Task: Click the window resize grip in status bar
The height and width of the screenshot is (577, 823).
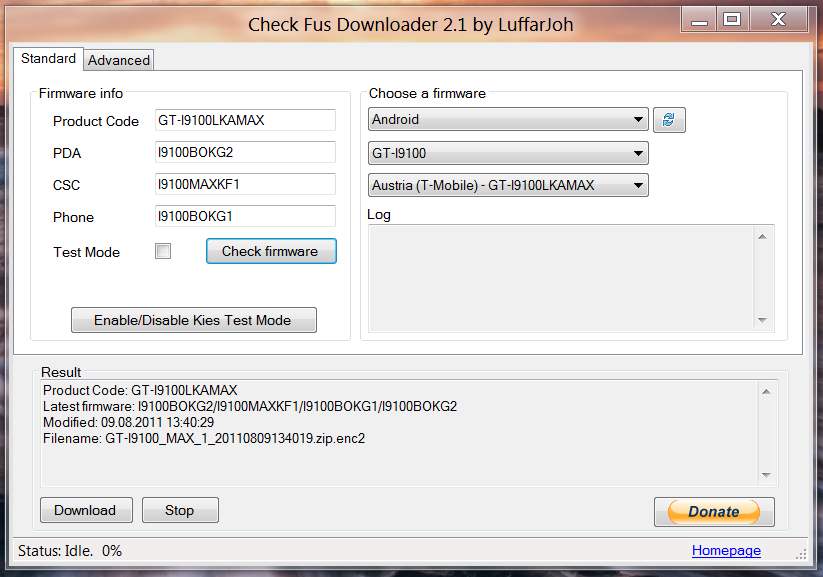Action: 801,555
